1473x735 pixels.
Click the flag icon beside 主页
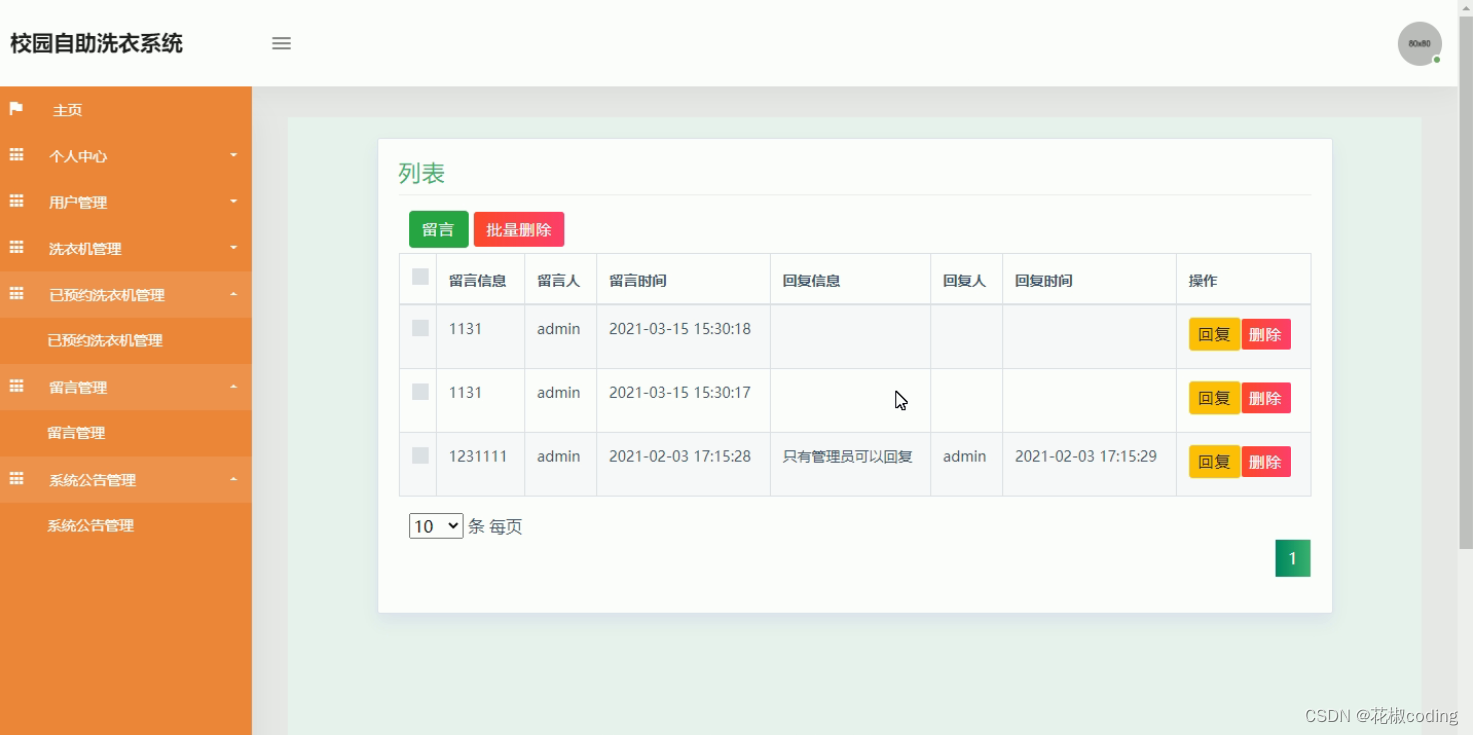coord(16,108)
